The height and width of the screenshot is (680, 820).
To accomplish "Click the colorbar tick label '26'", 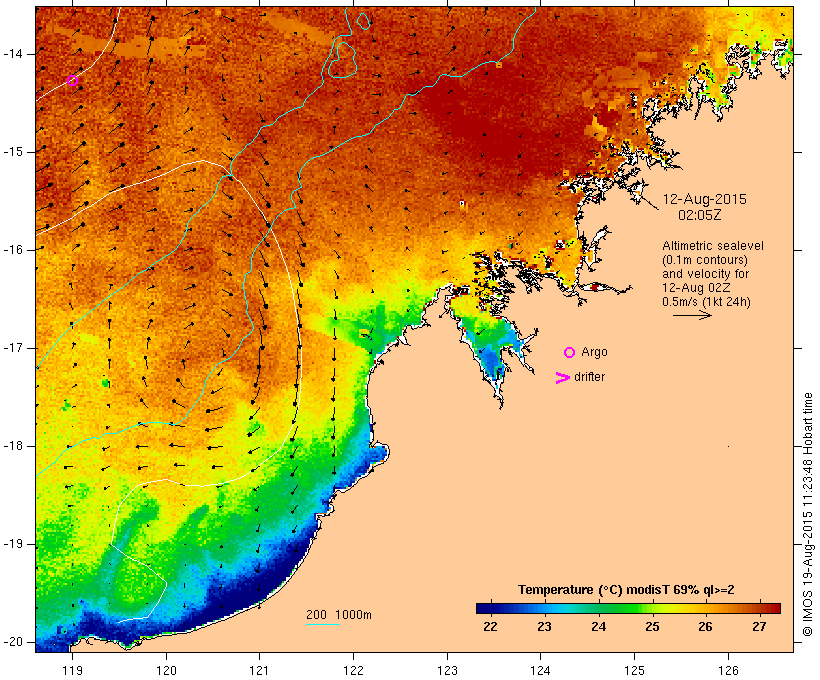I will pyautogui.click(x=705, y=627).
